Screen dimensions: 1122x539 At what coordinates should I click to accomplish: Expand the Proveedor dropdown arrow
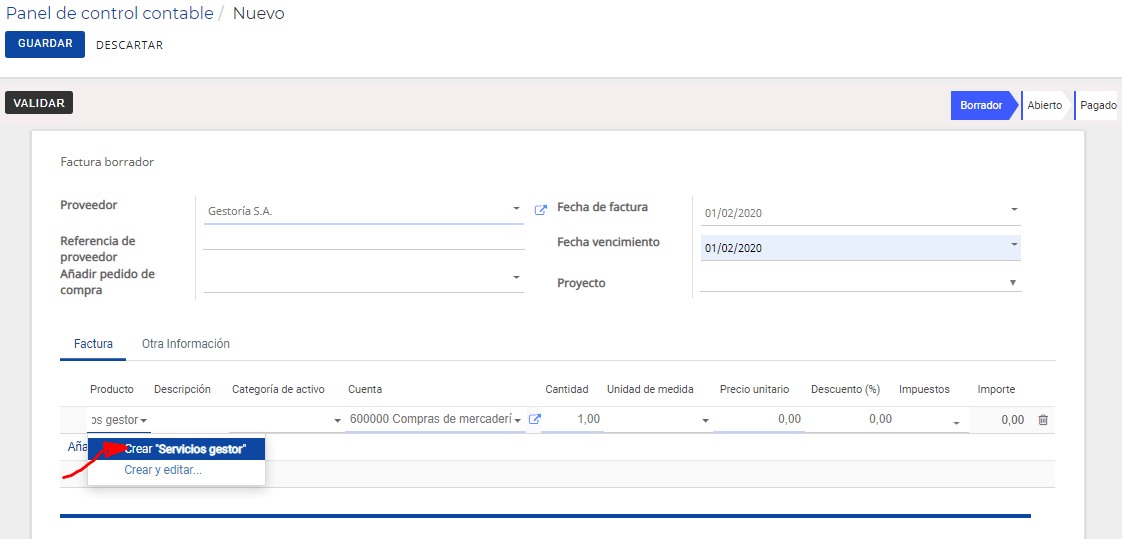pos(516,209)
